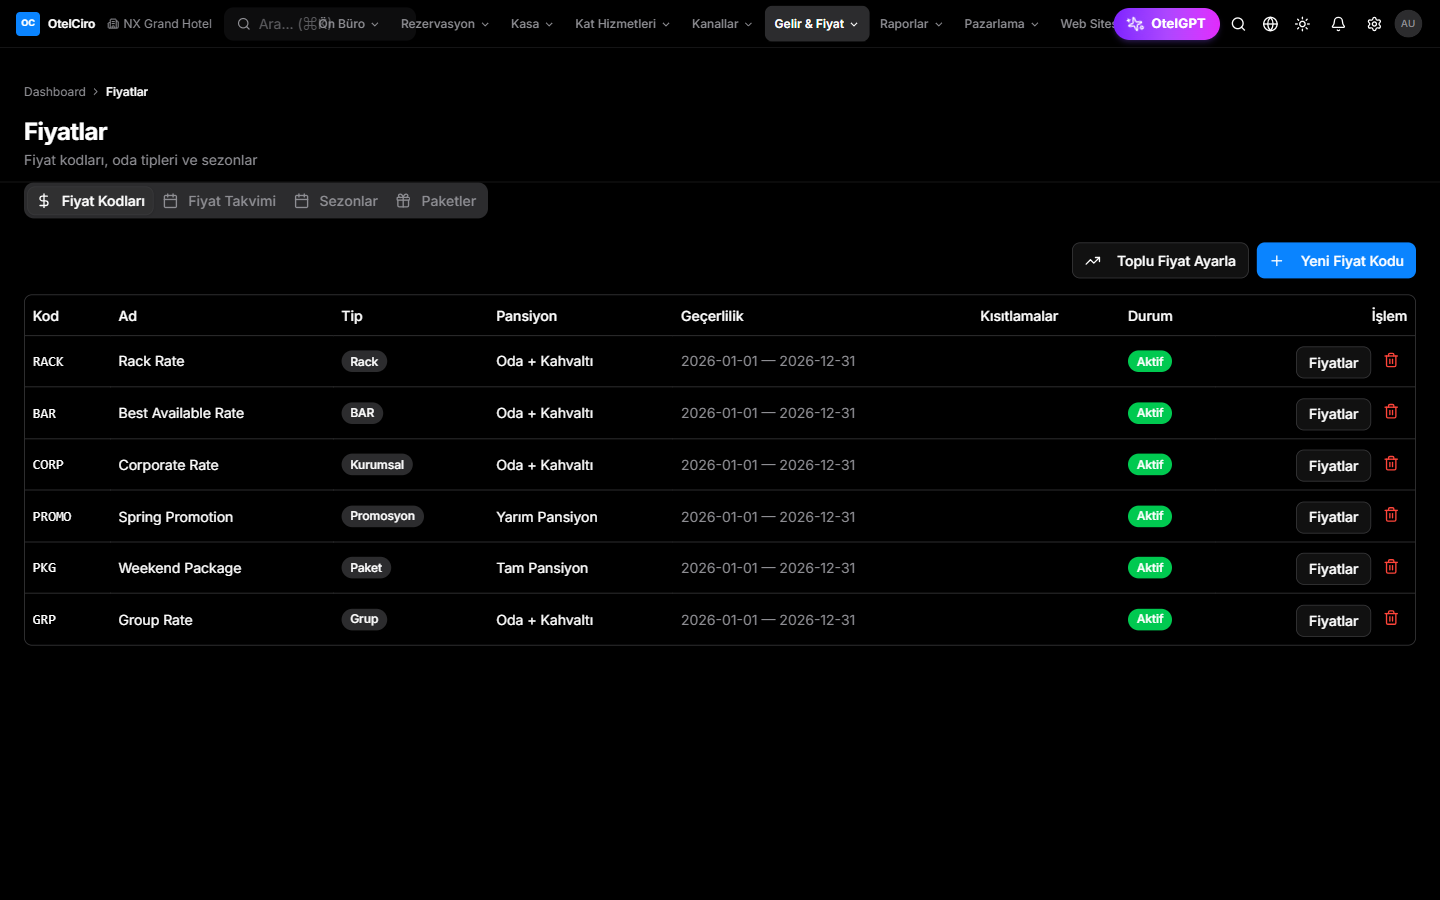Open the settings gear
1440x900 pixels.
[x=1374, y=24]
